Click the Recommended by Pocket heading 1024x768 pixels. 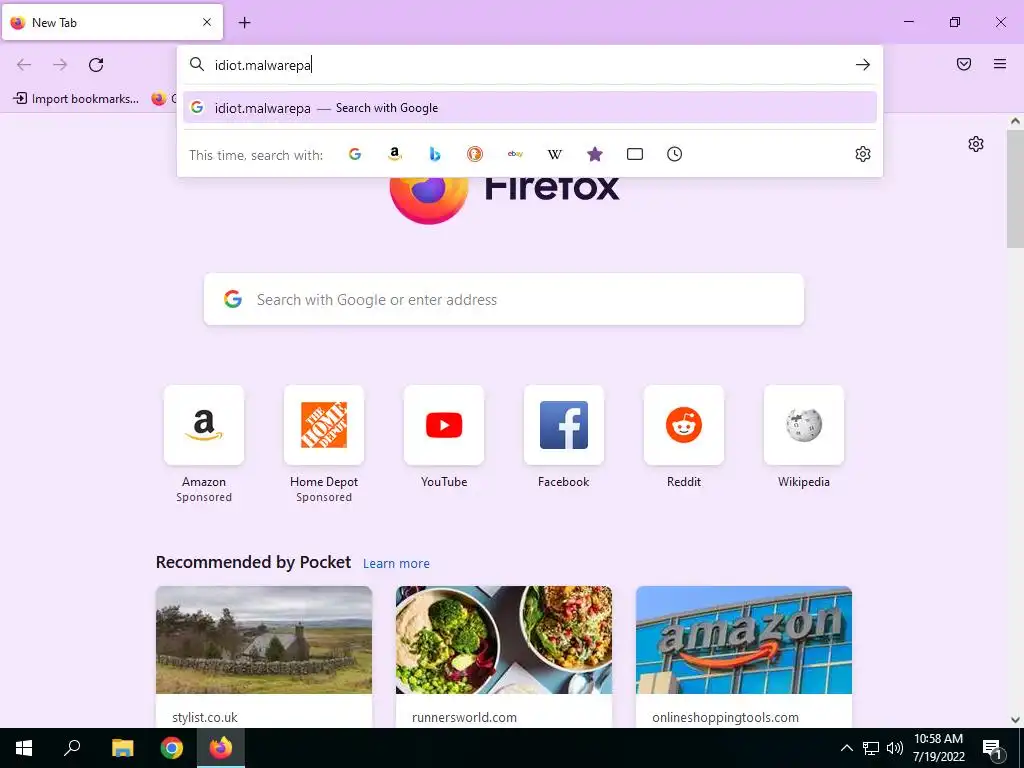click(253, 562)
